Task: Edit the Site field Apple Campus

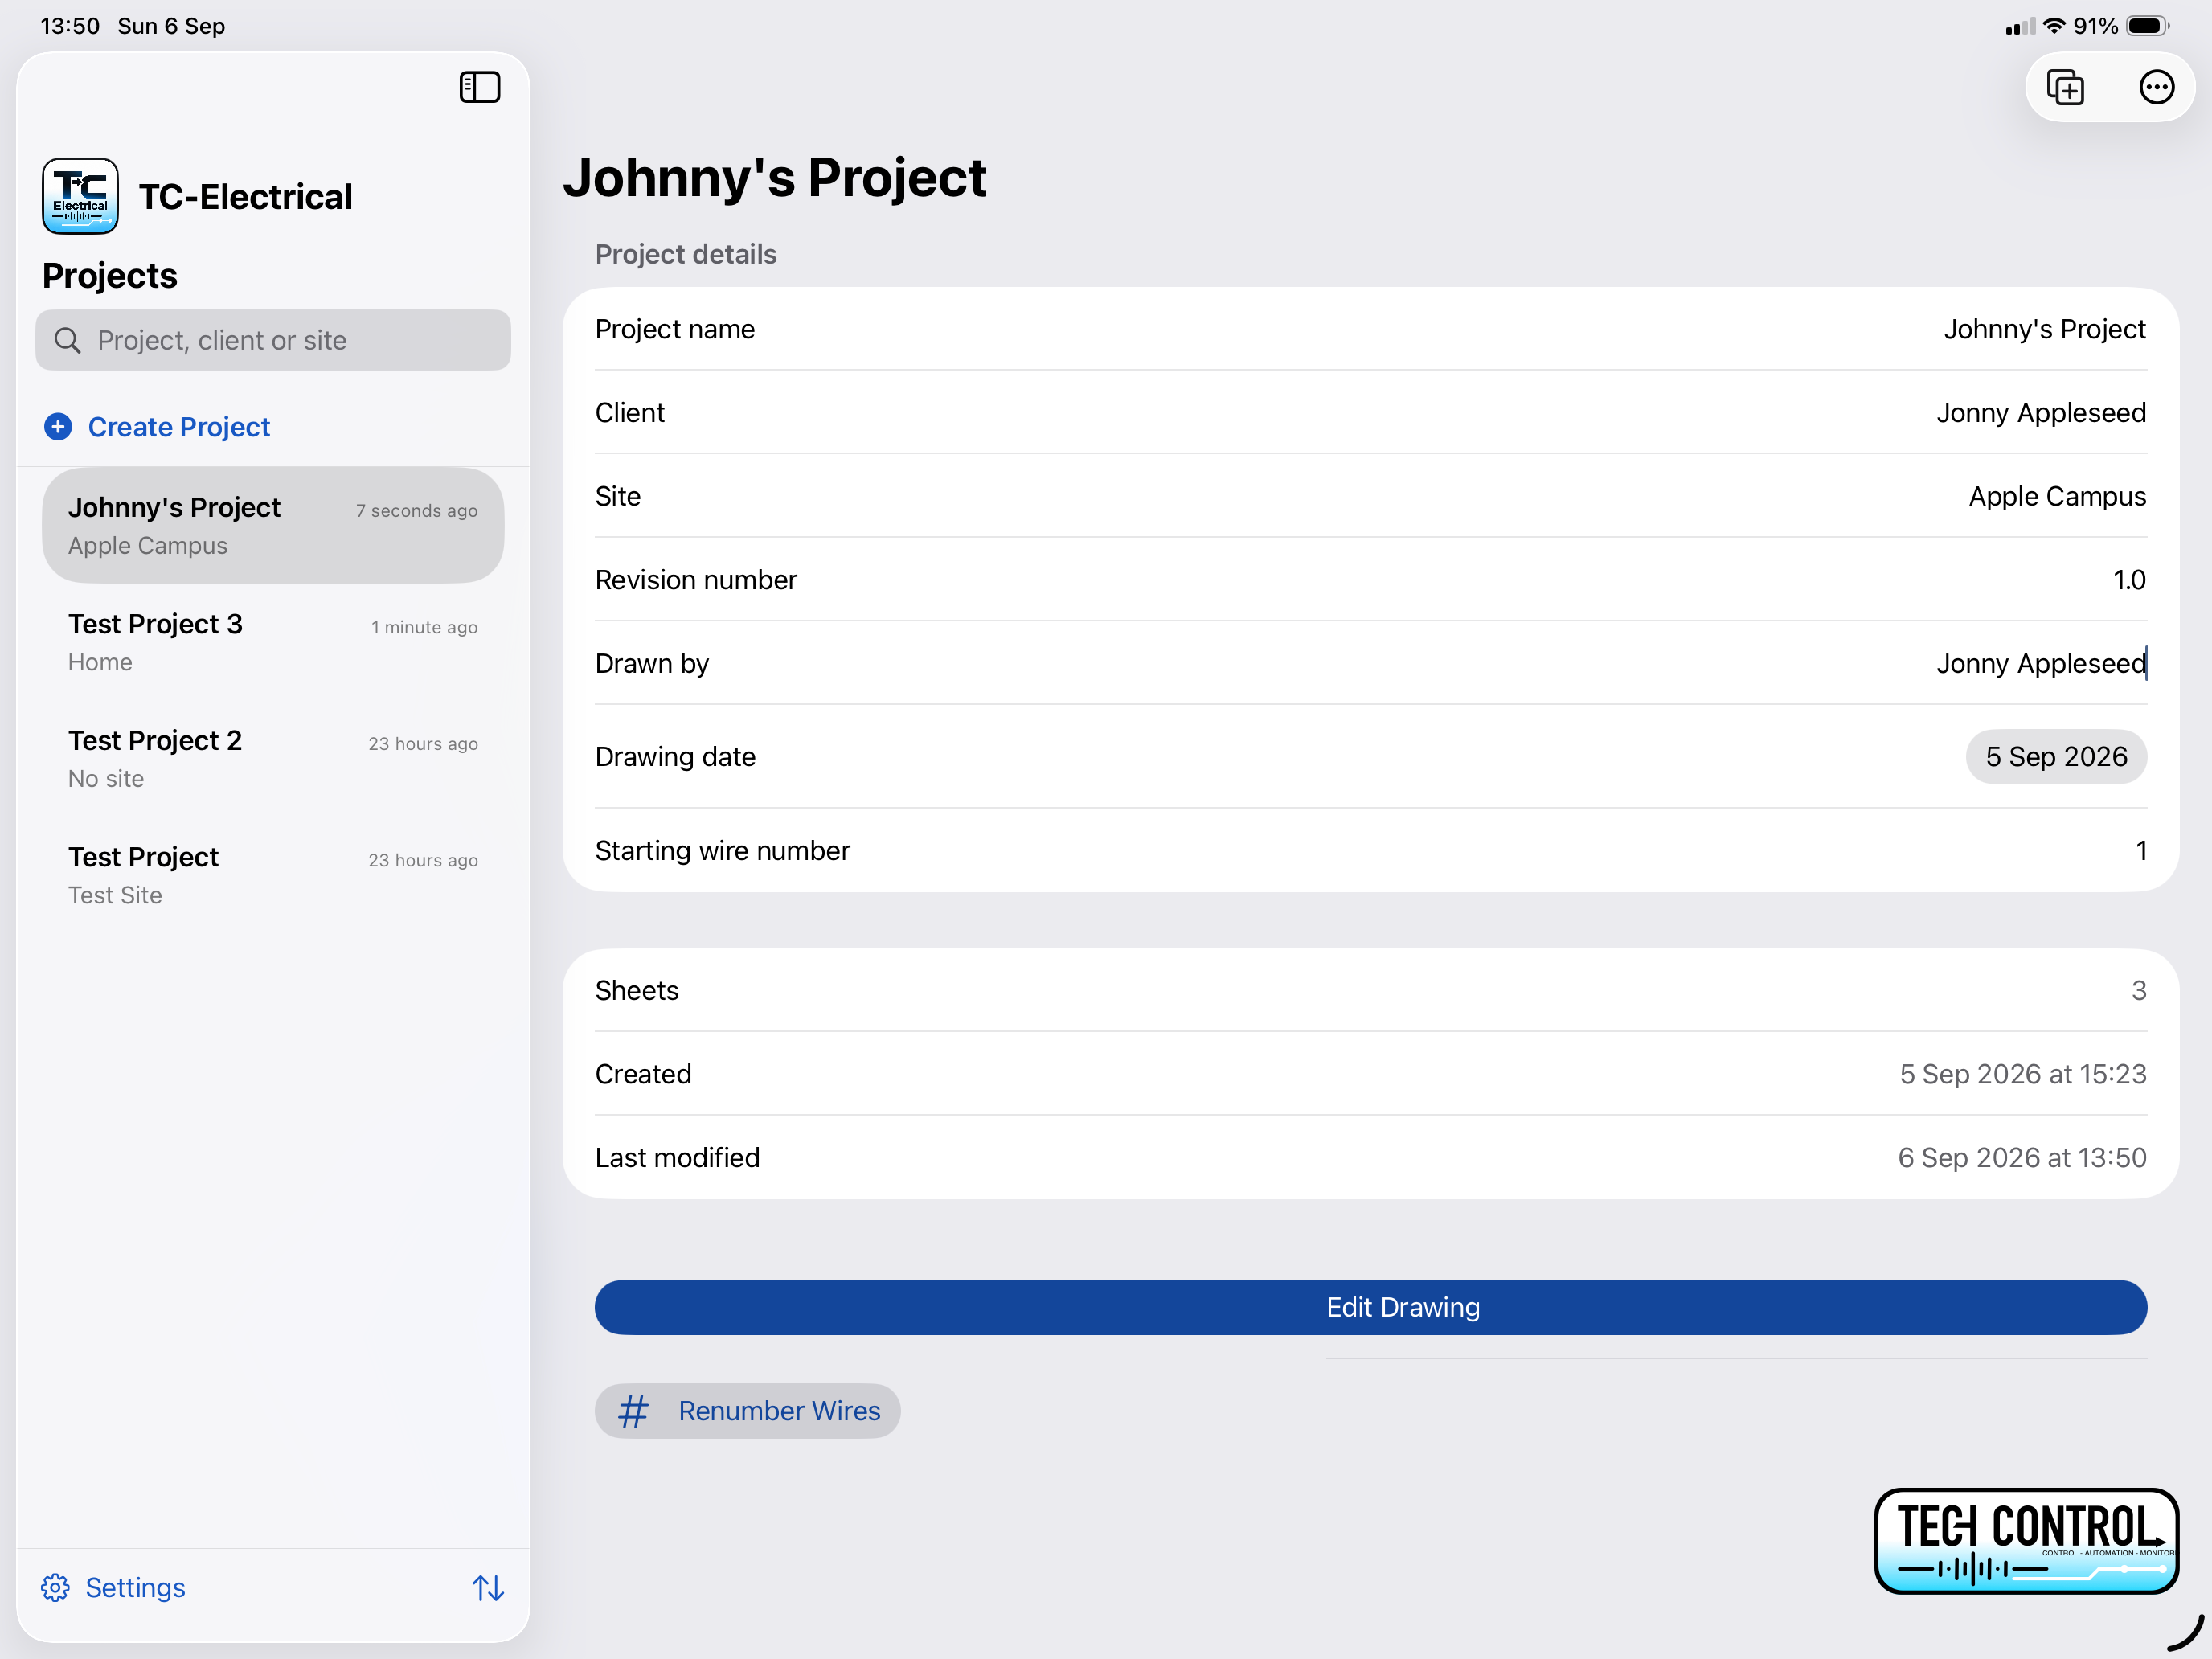Action: (x=2057, y=496)
